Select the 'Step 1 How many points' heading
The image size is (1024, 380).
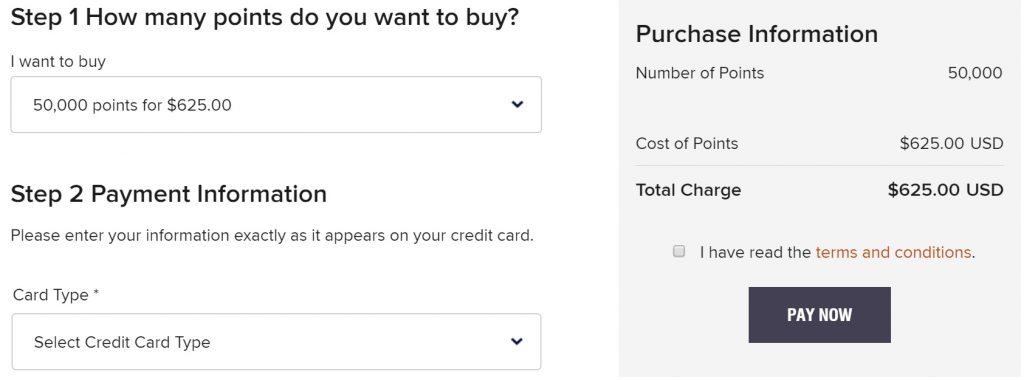tap(264, 18)
